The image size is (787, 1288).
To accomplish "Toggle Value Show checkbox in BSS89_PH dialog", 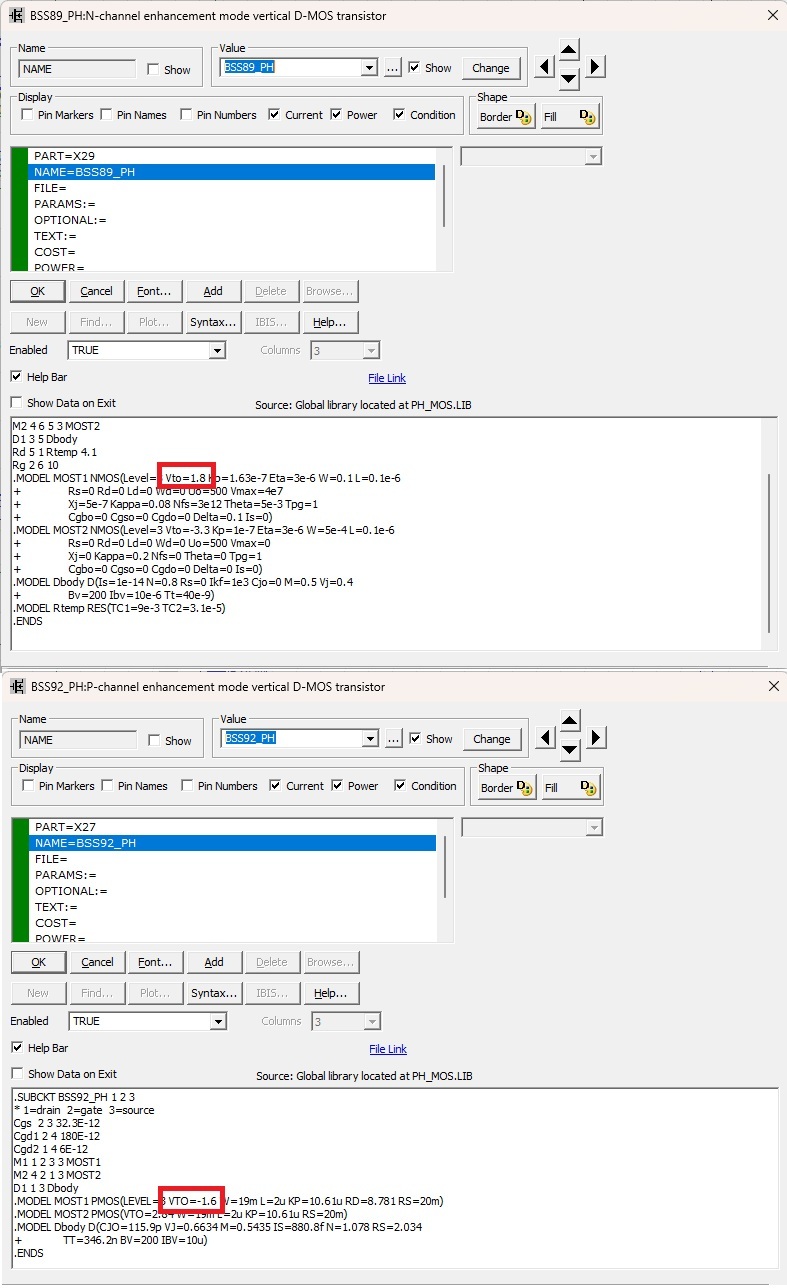I will pos(414,68).
